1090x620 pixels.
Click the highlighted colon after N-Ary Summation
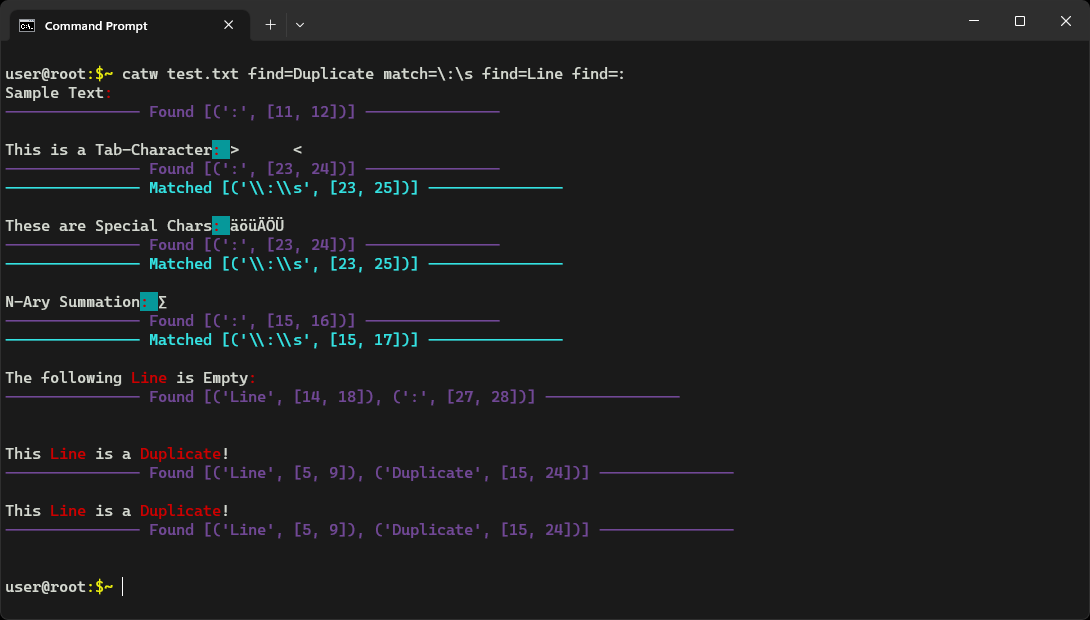click(147, 301)
